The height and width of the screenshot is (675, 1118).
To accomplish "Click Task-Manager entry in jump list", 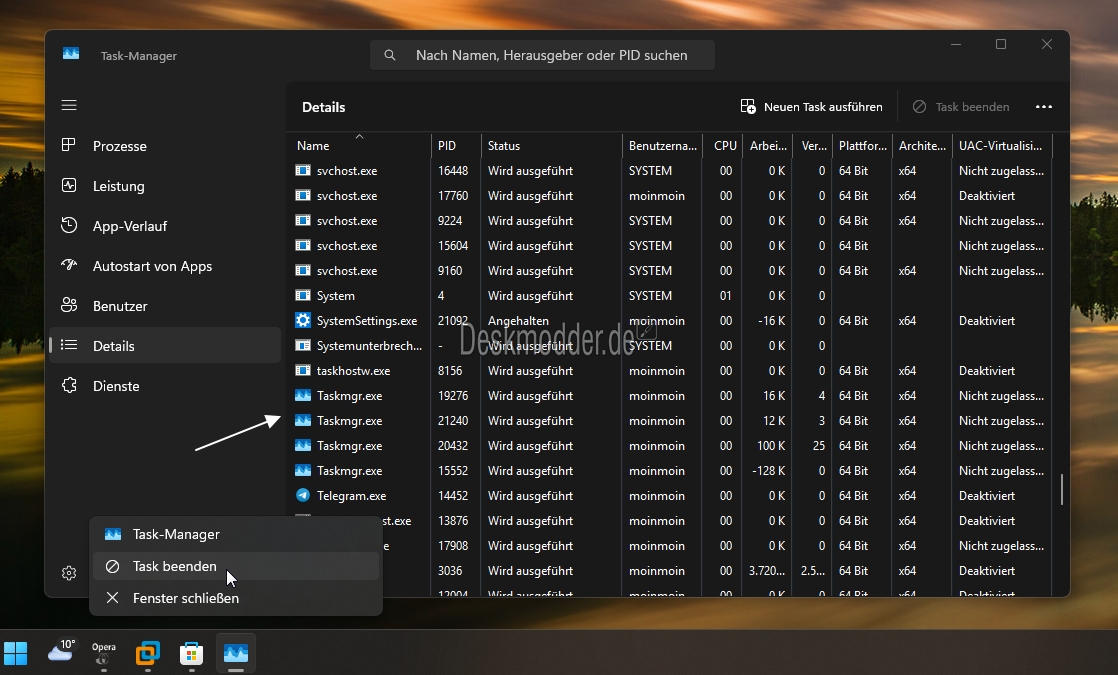I will (176, 534).
